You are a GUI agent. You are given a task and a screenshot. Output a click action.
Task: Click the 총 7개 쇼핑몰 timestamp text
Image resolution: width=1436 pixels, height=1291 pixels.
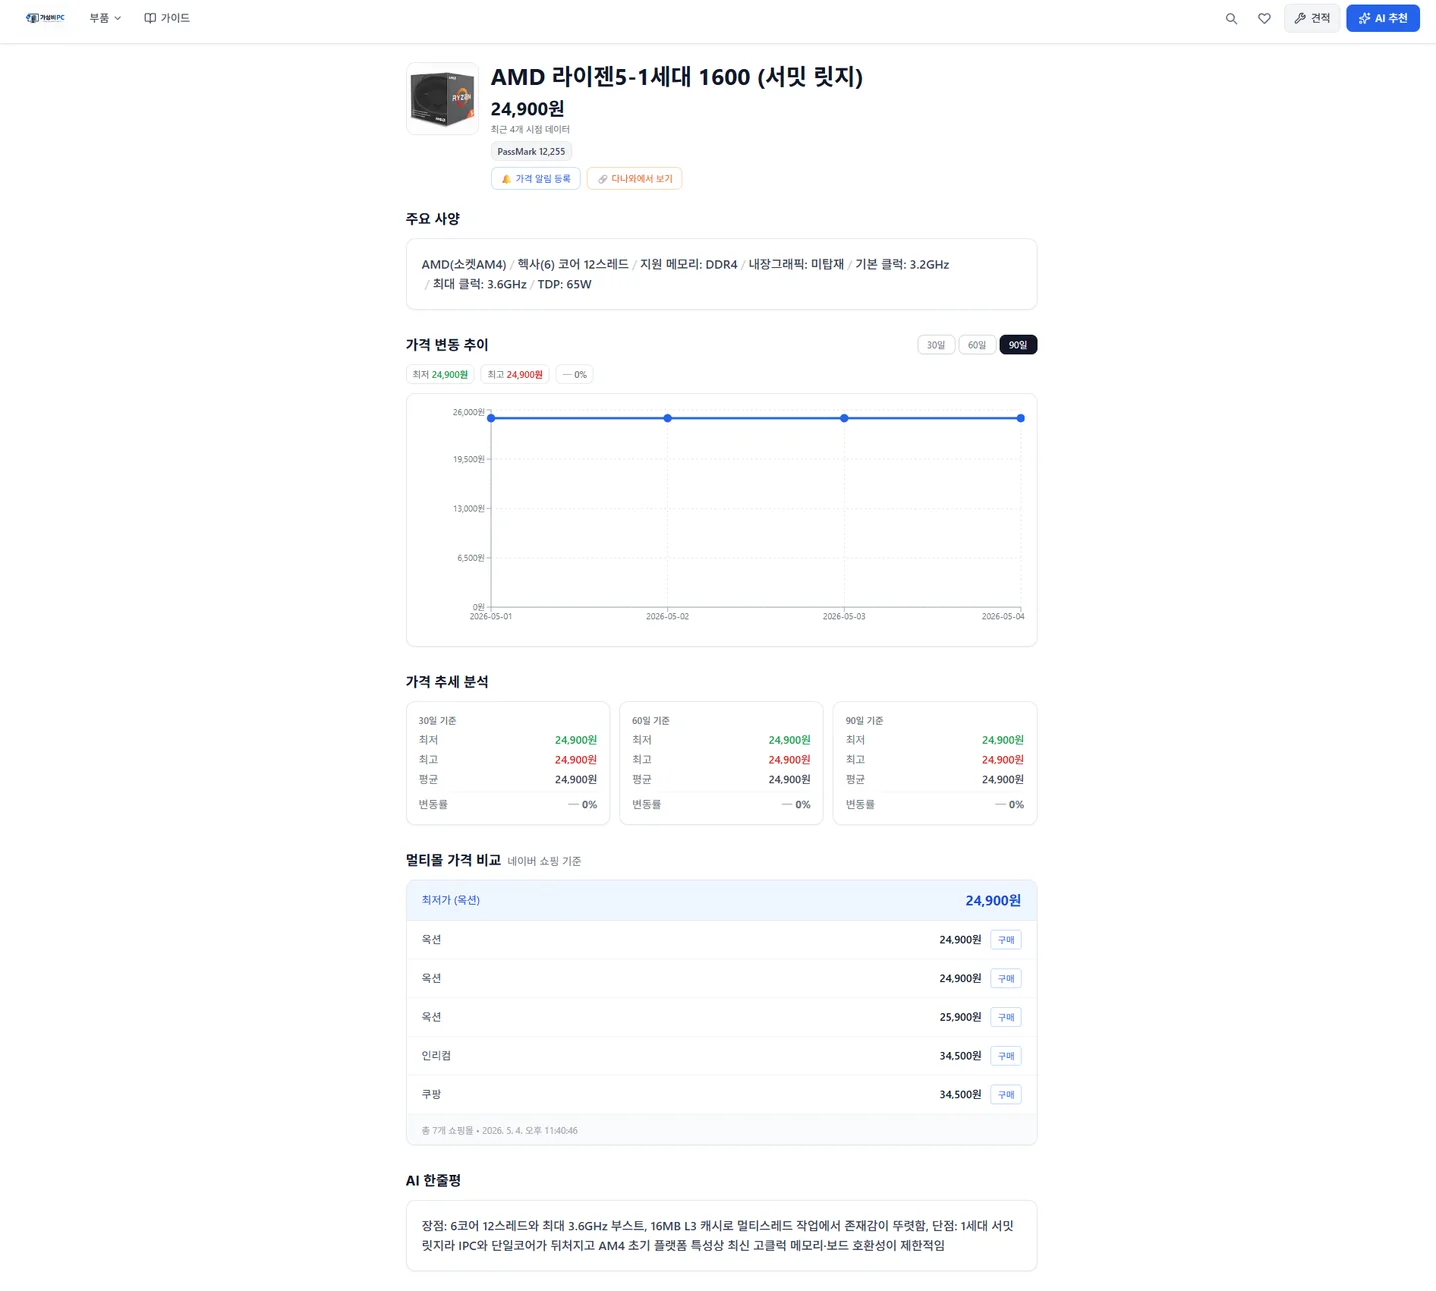tap(499, 1131)
